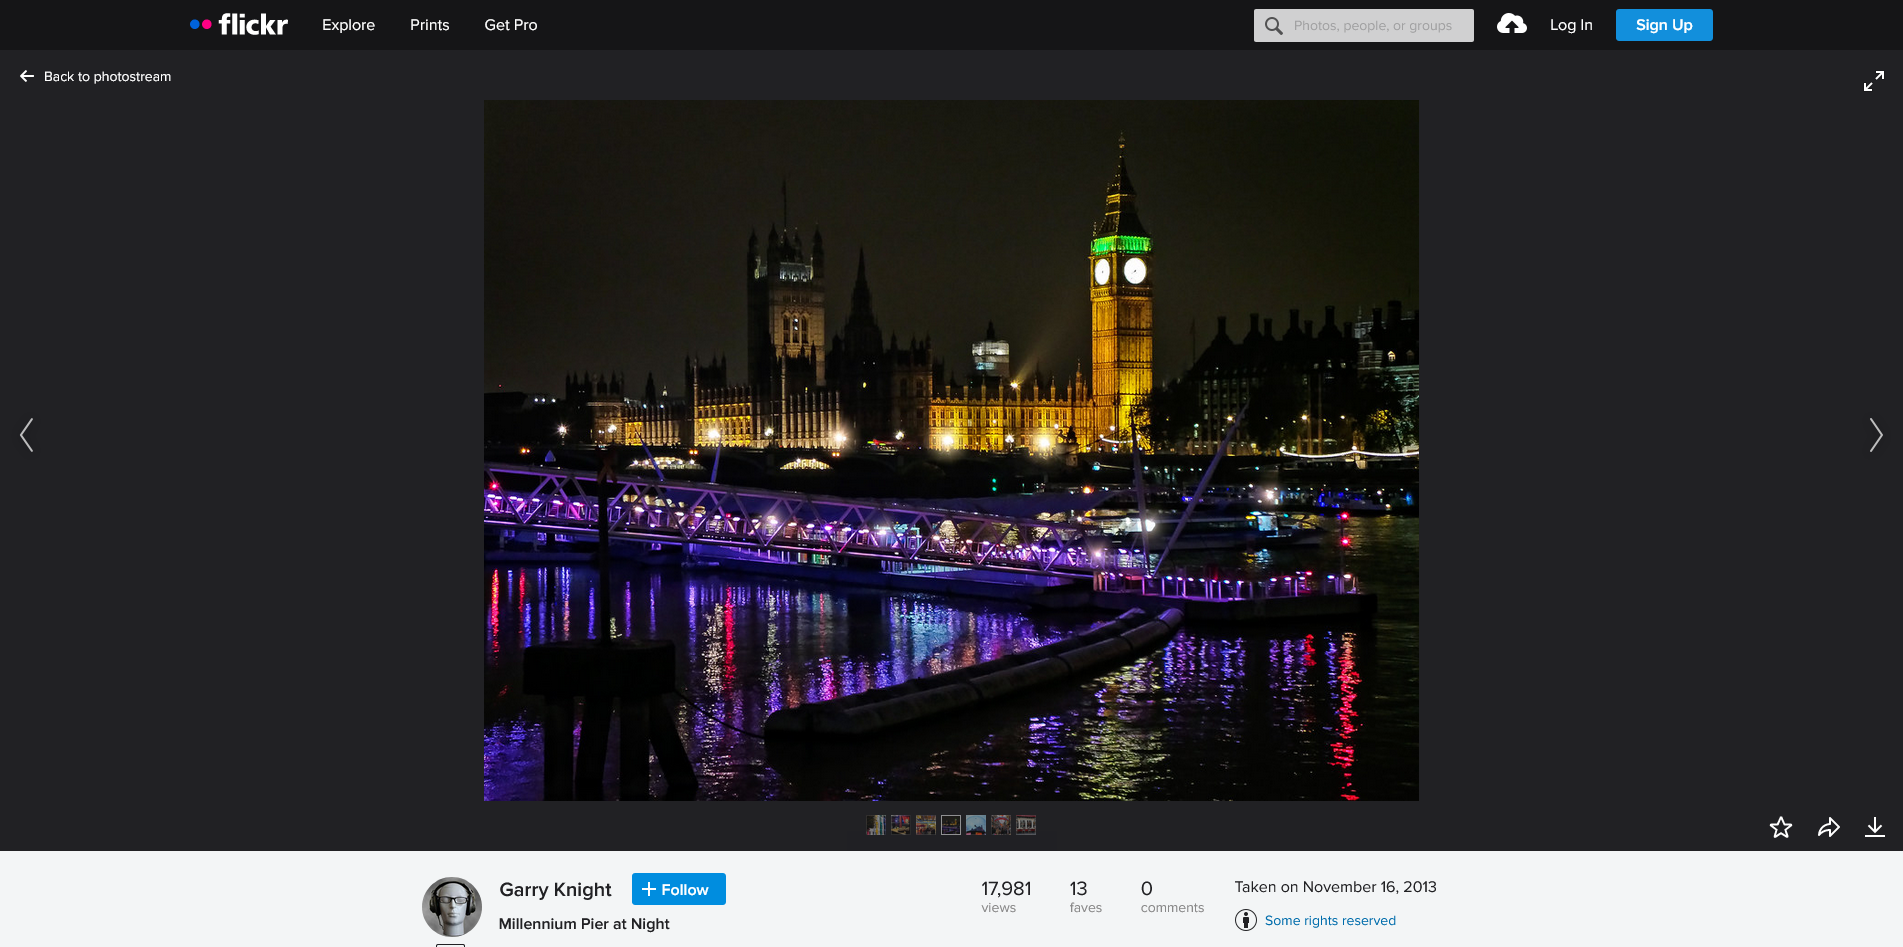Image resolution: width=1903 pixels, height=947 pixels.
Task: Select the first filmstrip thumbnail
Action: pyautogui.click(x=876, y=825)
